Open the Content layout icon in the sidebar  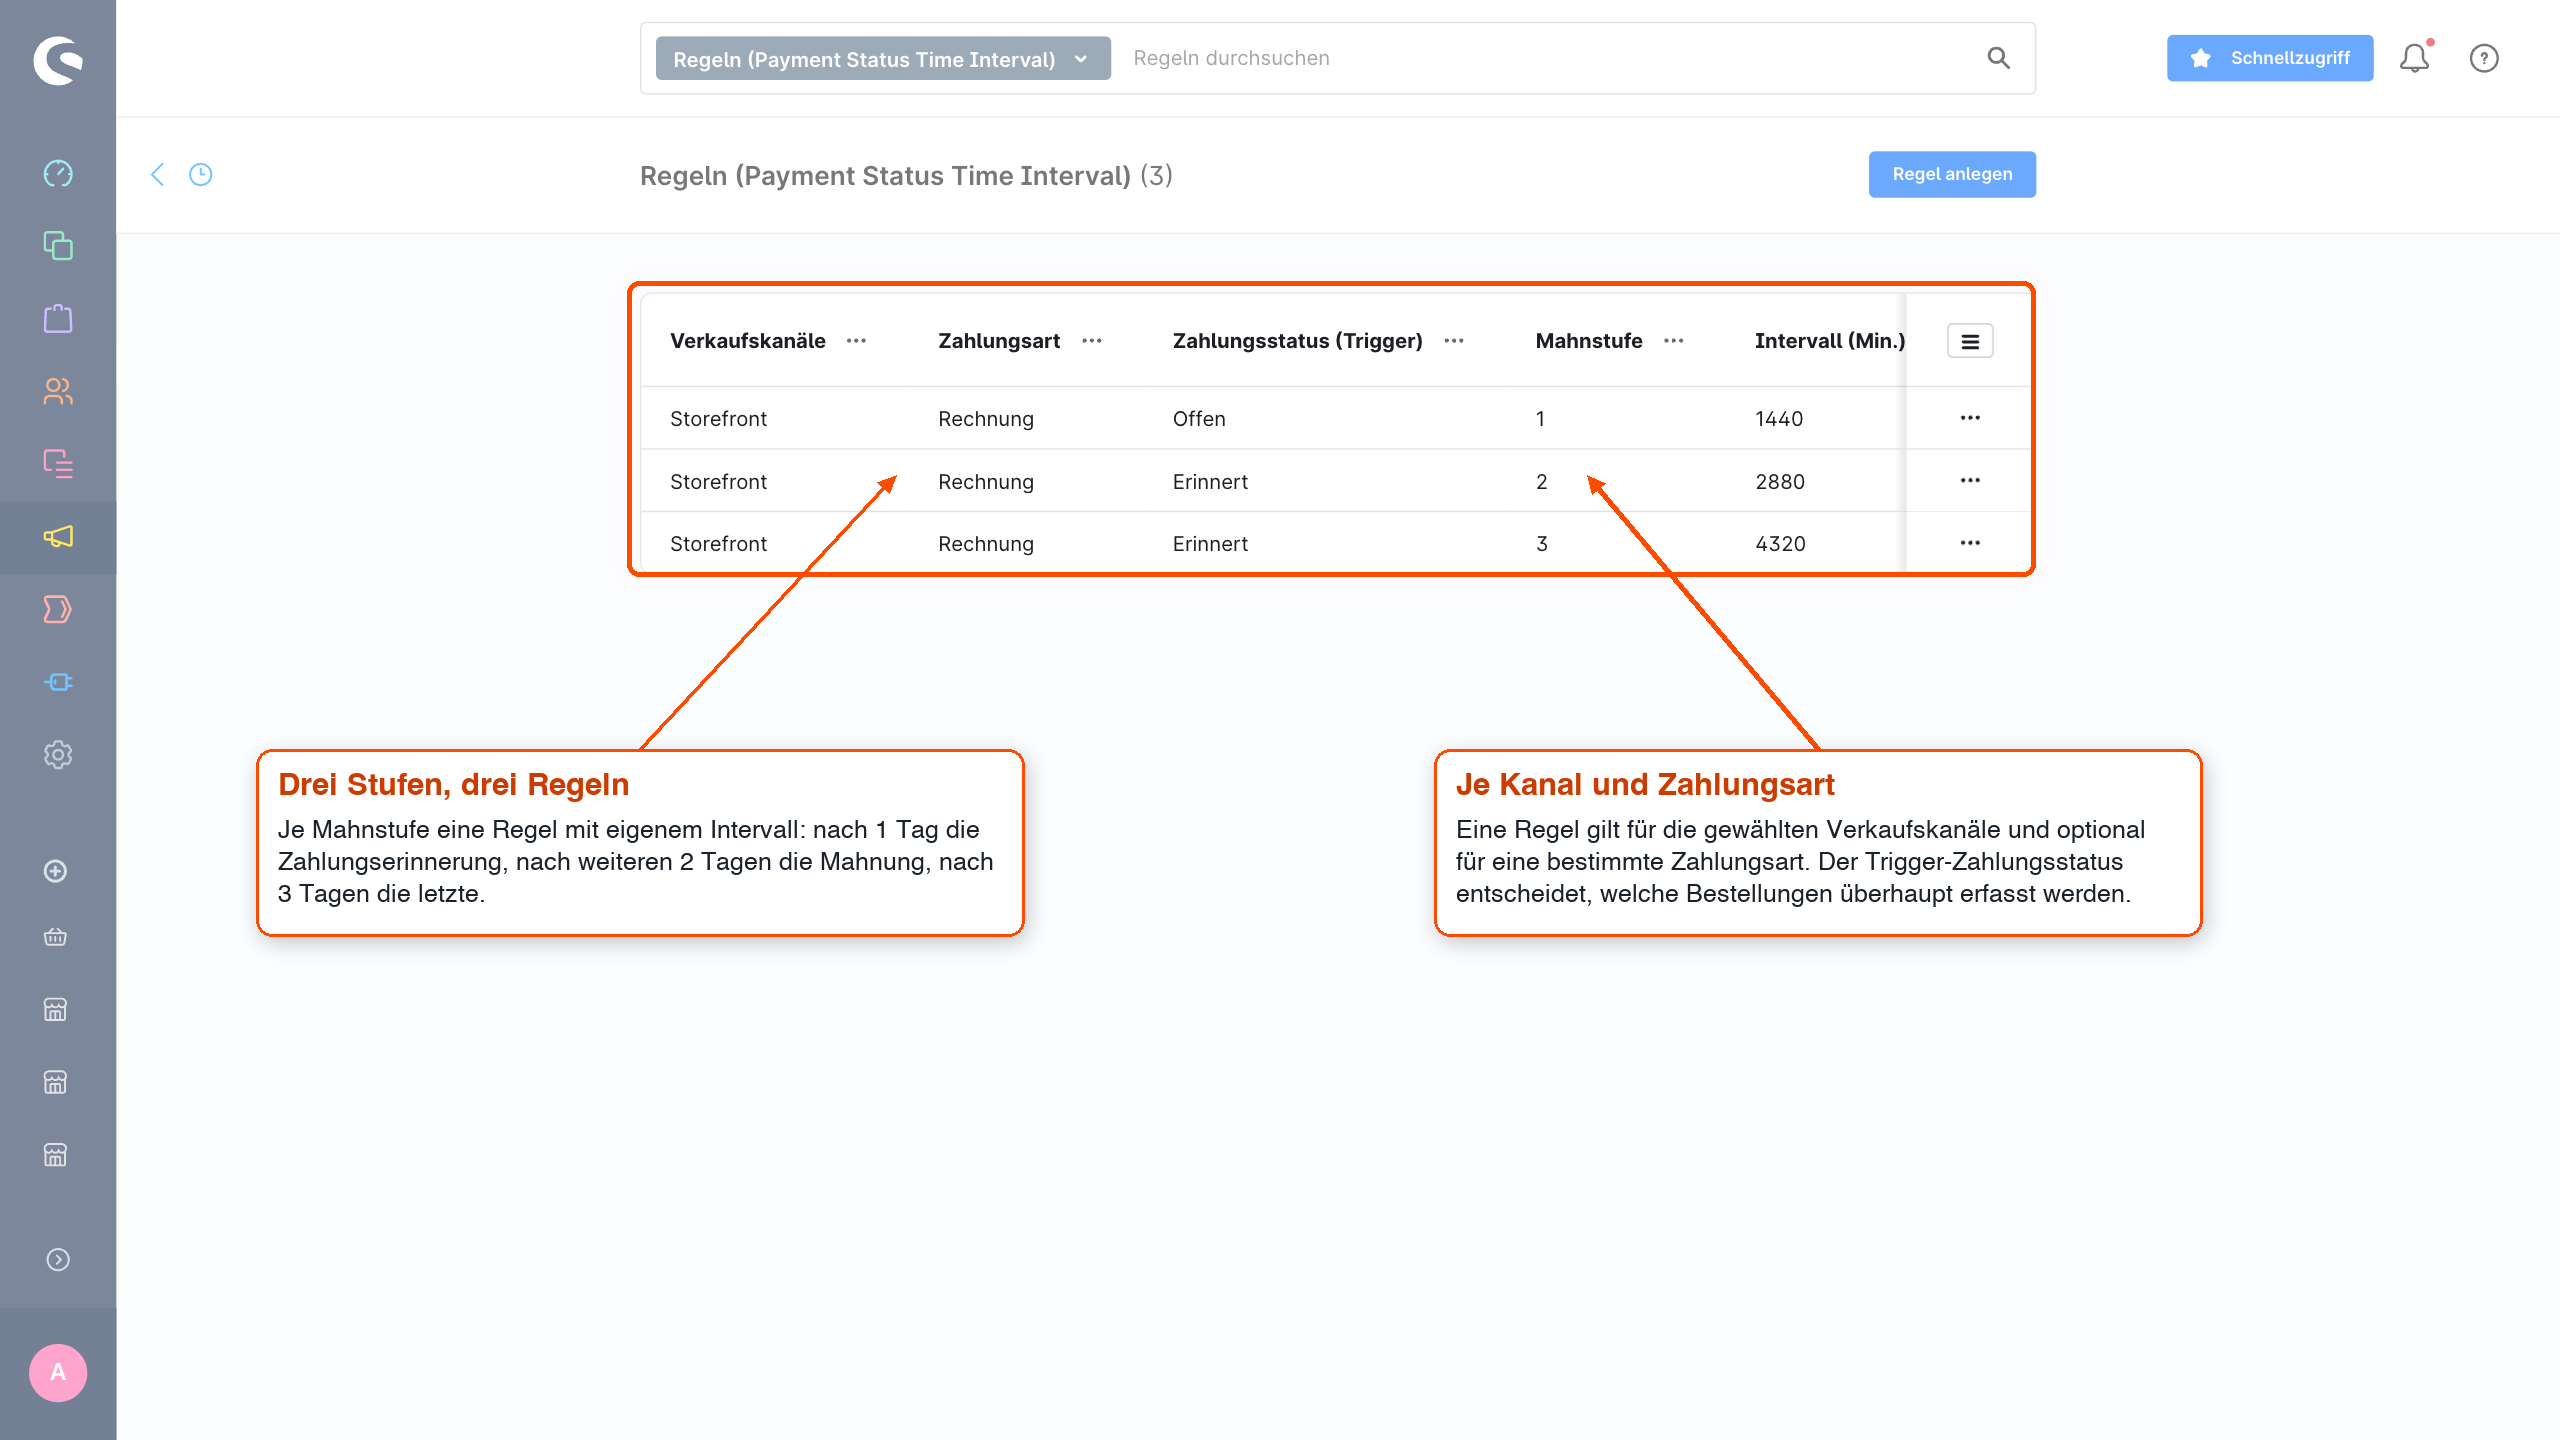[x=58, y=464]
